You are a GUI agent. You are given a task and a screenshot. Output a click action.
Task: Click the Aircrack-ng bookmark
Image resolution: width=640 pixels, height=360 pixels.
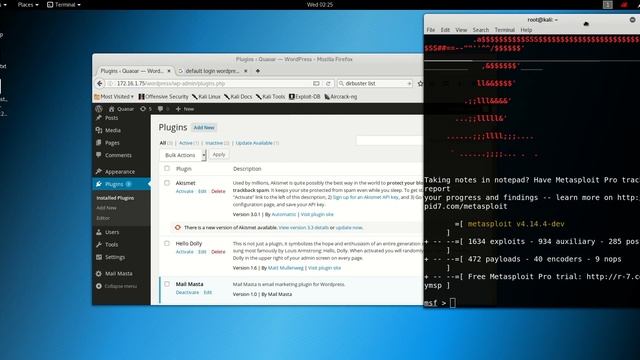pos(341,97)
